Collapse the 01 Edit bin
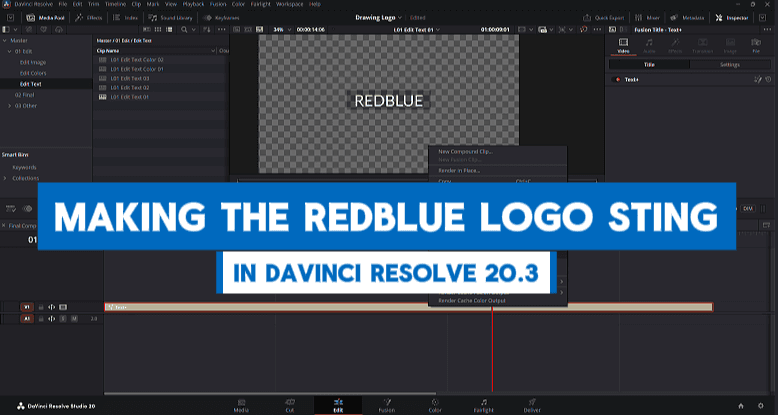This screenshot has width=778, height=415. coord(9,52)
